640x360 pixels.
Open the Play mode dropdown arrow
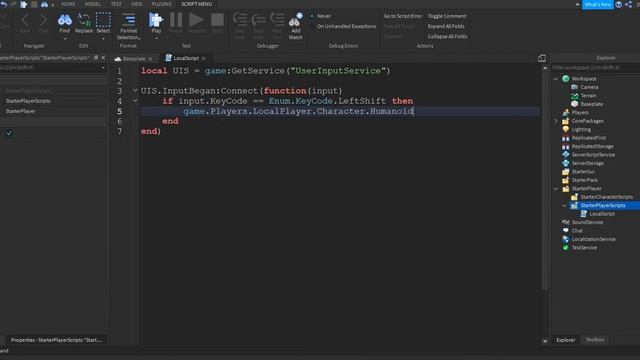point(156,39)
